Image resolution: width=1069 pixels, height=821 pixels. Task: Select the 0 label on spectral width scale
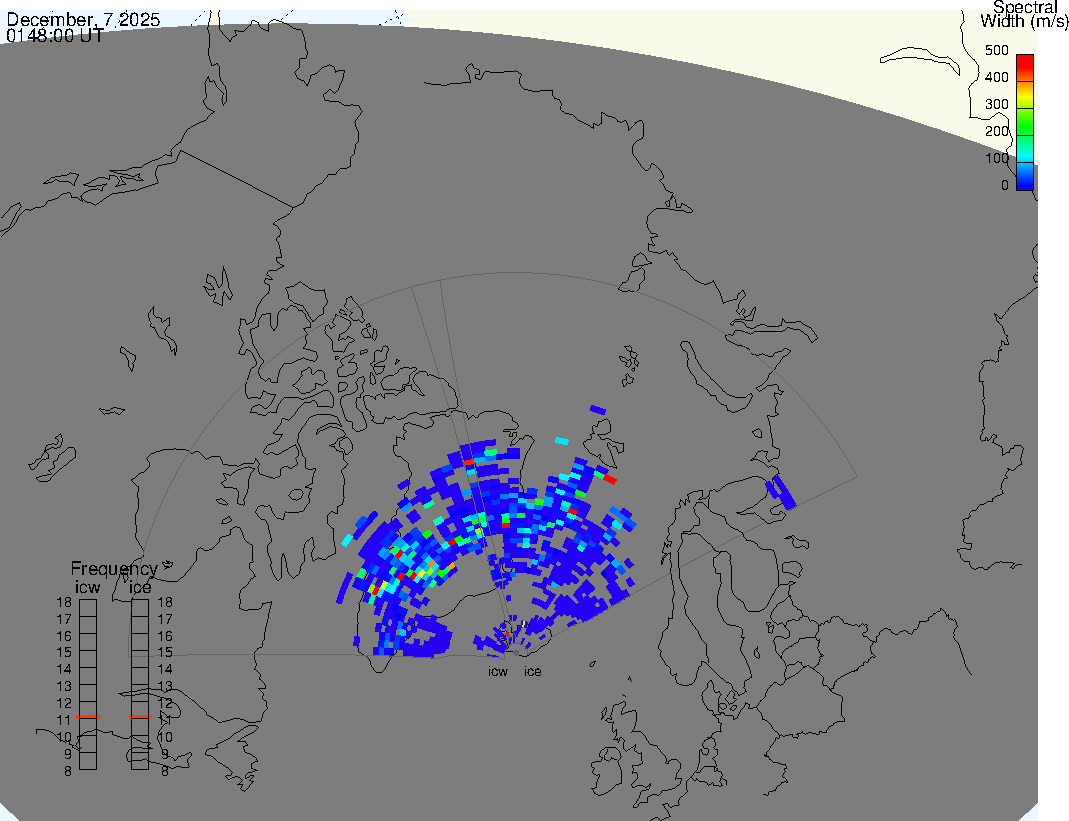1005,185
